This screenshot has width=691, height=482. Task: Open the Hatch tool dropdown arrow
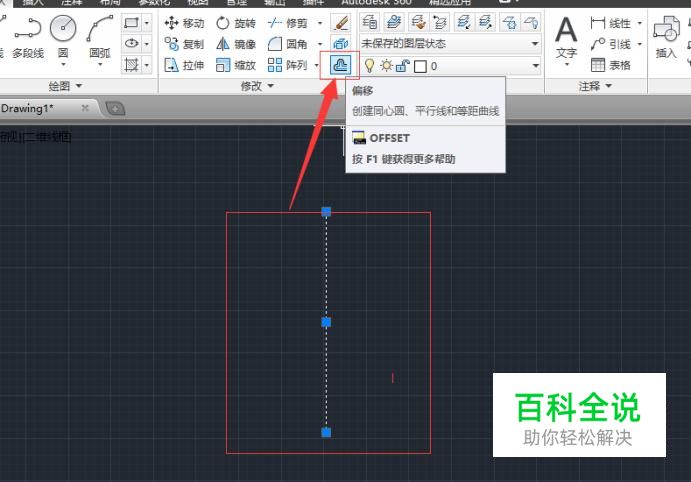tap(147, 65)
